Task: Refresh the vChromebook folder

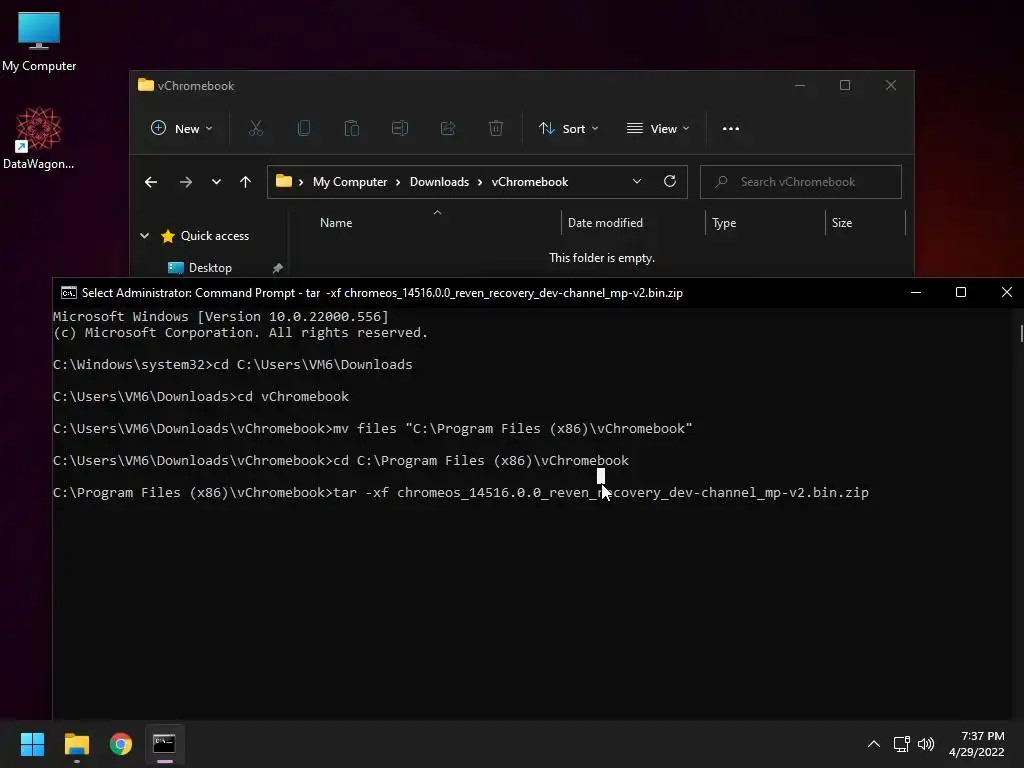Action: (670, 182)
